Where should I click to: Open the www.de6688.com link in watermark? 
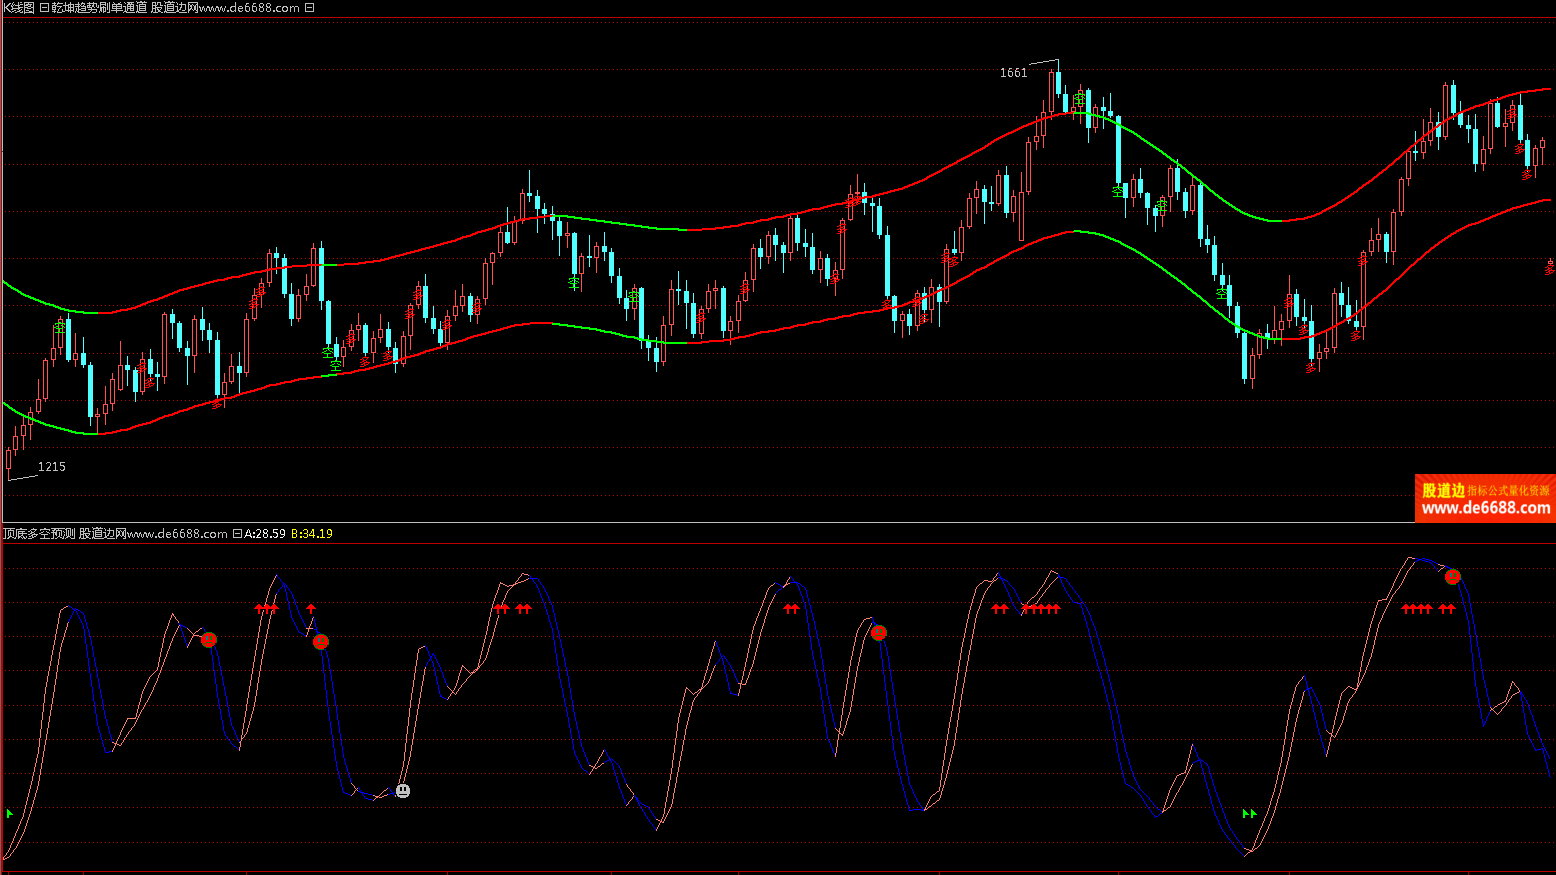pyautogui.click(x=1486, y=508)
